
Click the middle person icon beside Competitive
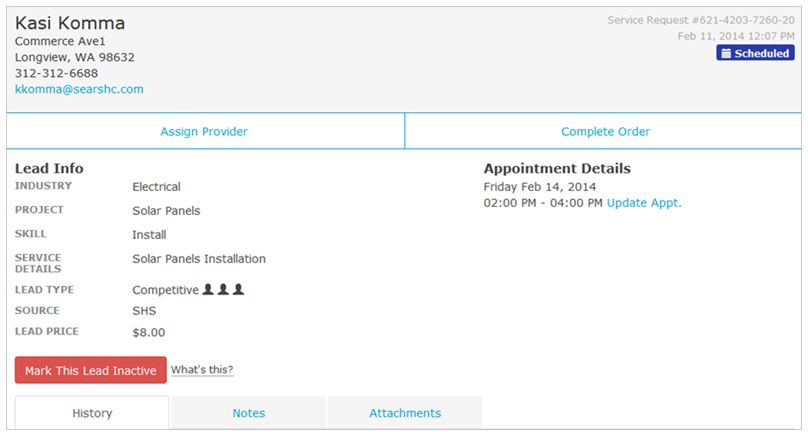(223, 290)
